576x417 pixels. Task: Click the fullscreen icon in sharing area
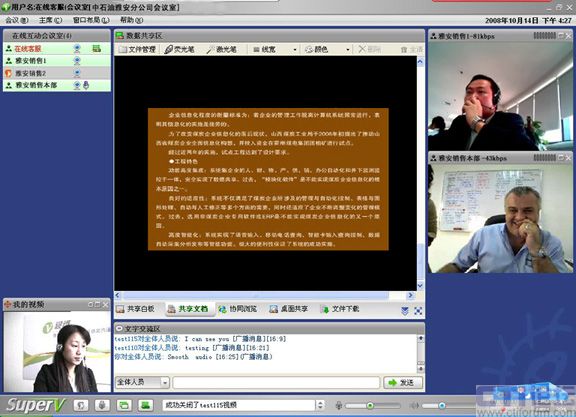click(x=418, y=311)
